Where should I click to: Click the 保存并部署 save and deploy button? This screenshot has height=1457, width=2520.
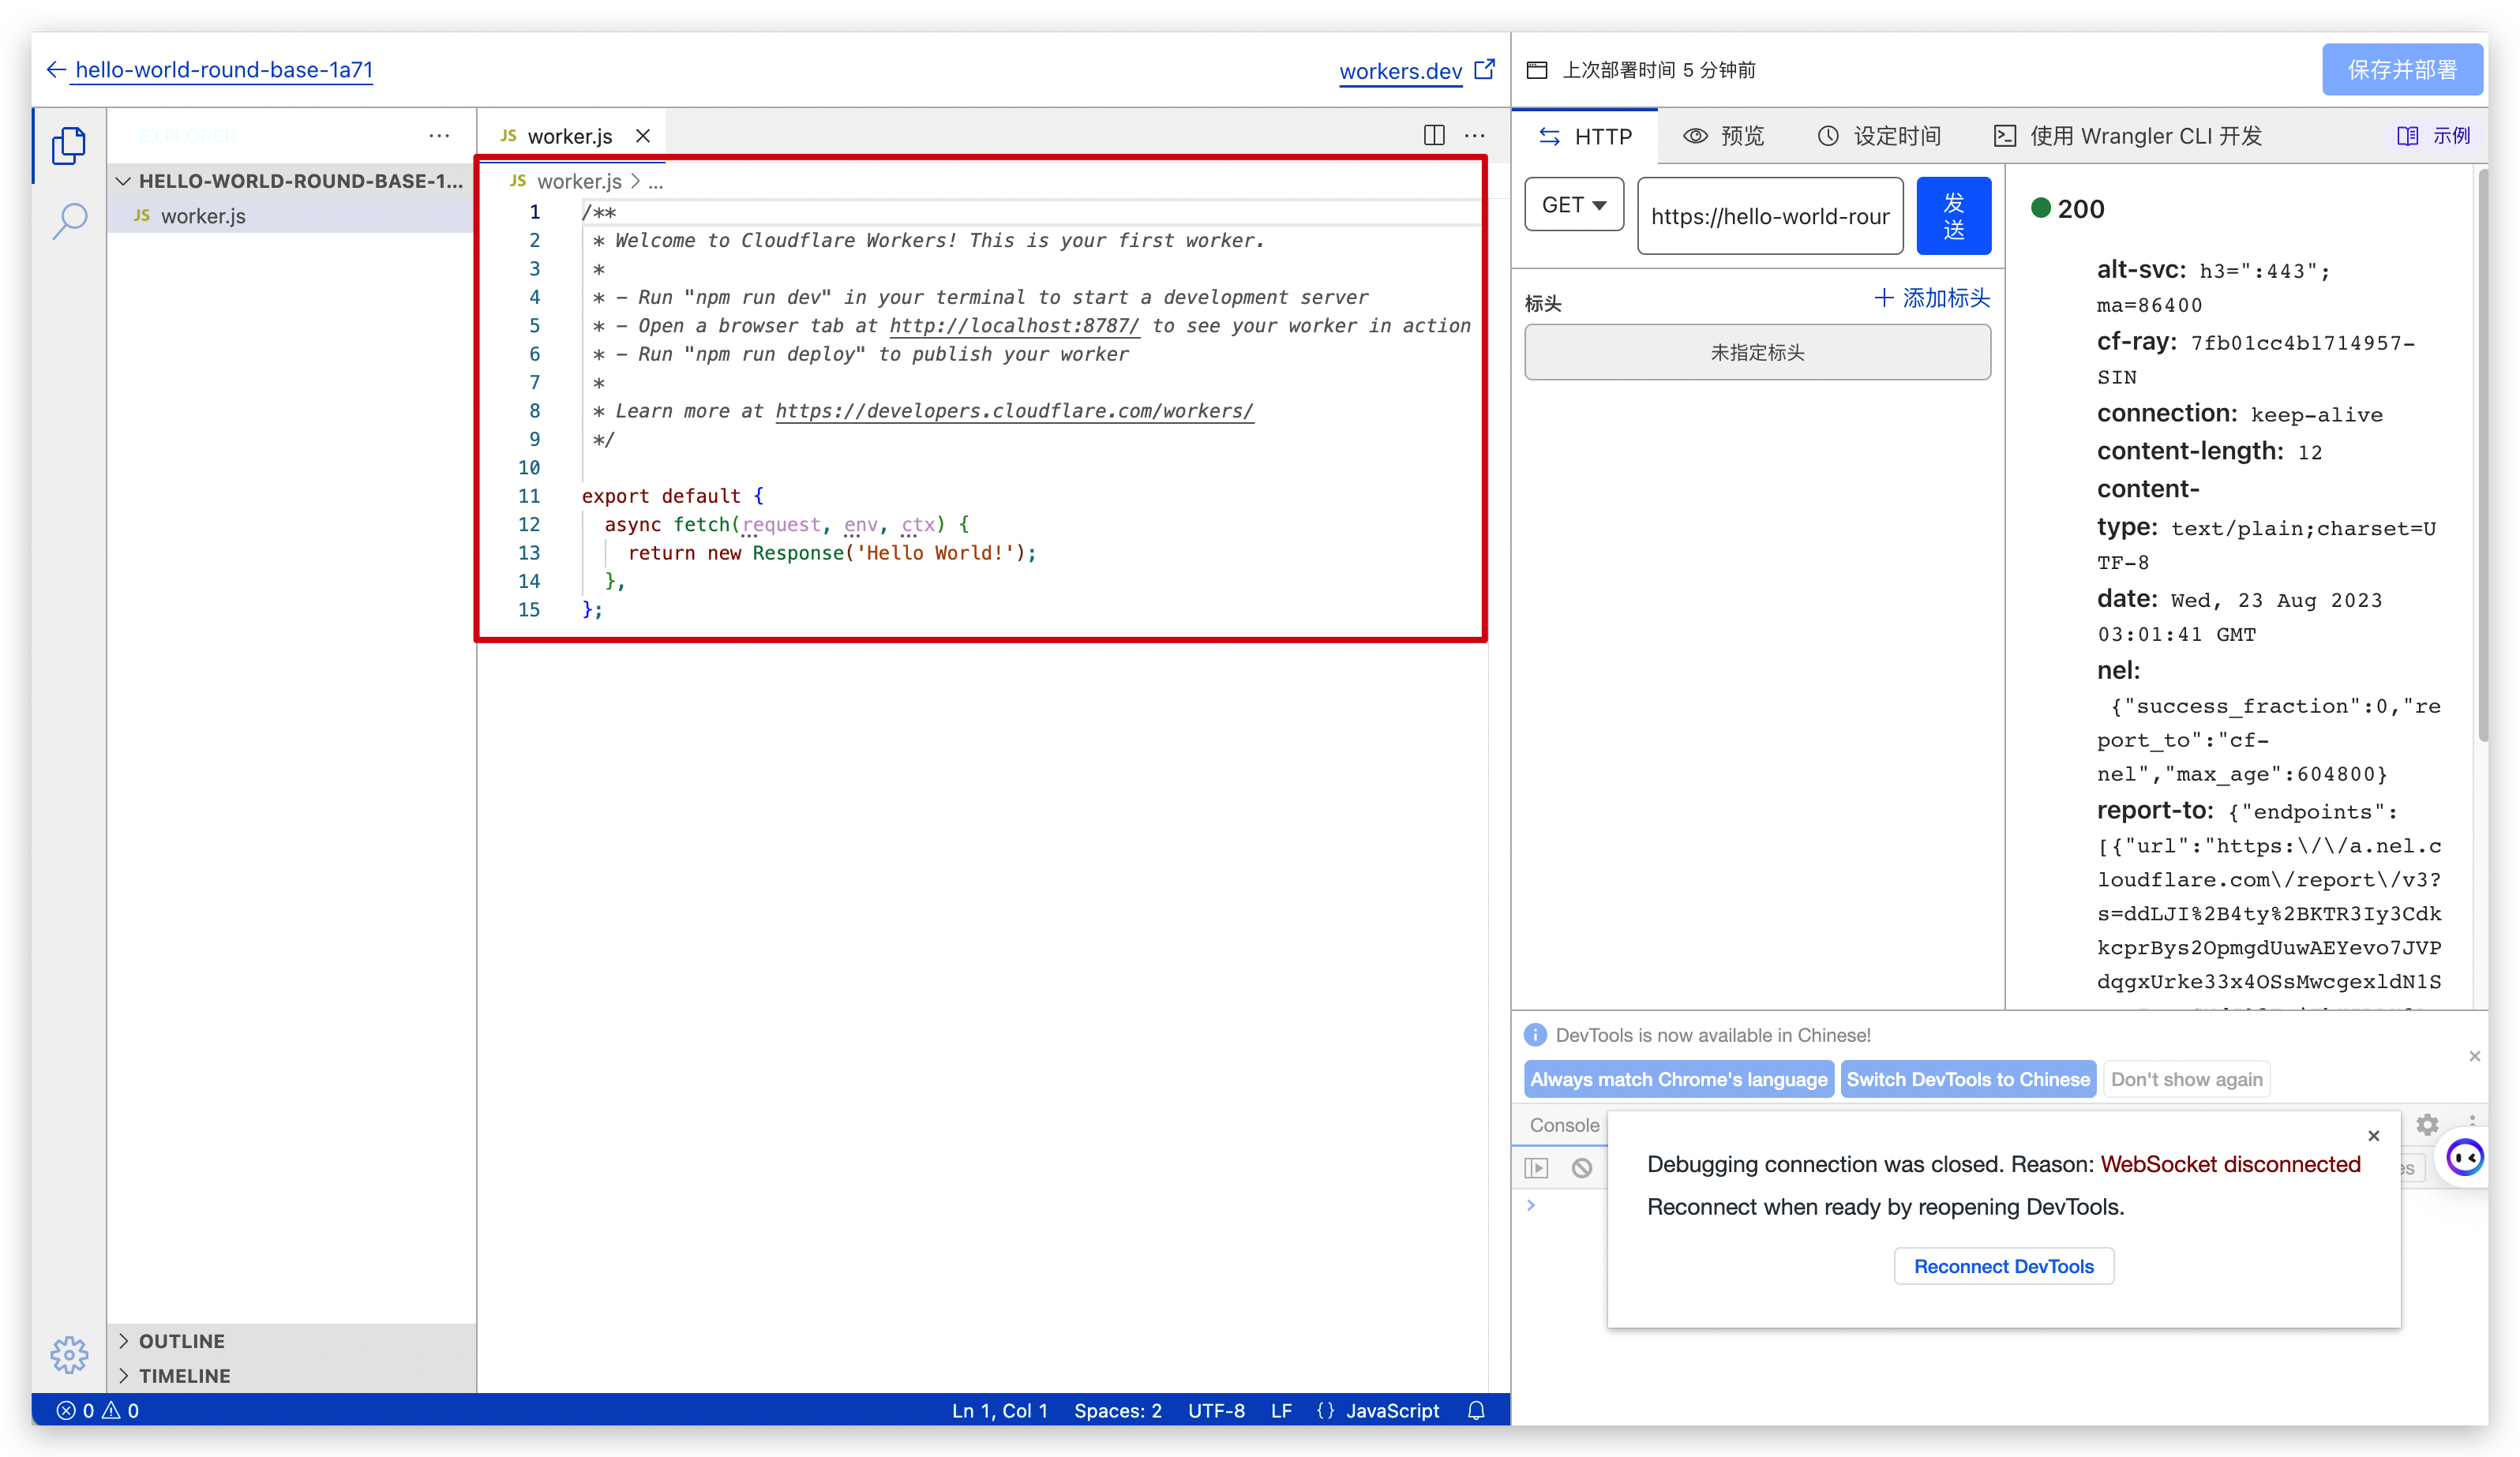point(2402,69)
